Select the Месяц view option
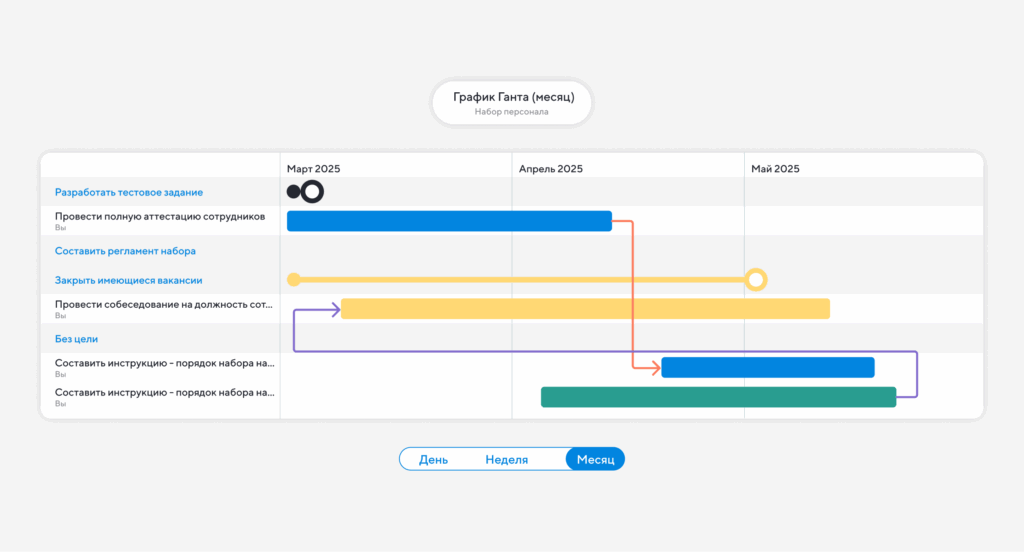This screenshot has height=552, width=1024. [595, 459]
